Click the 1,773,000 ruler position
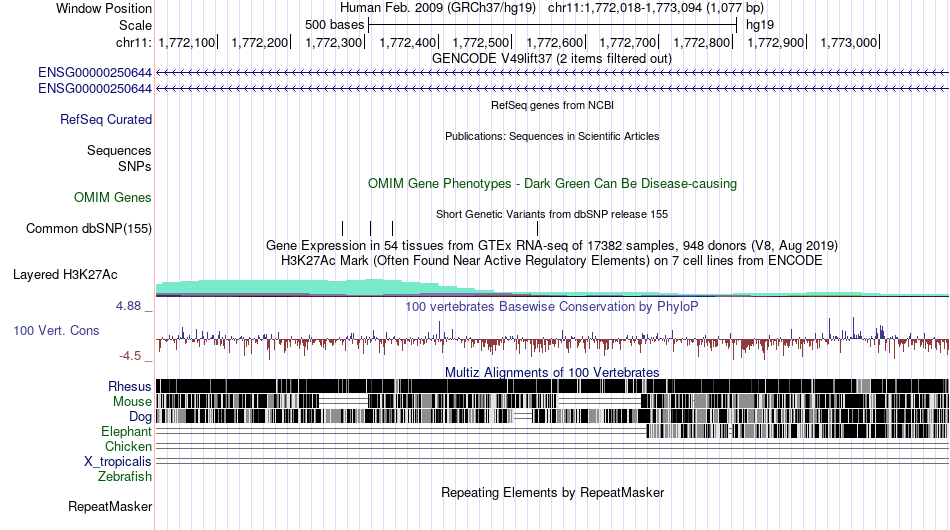This screenshot has width=950, height=530. pyautogui.click(x=849, y=42)
